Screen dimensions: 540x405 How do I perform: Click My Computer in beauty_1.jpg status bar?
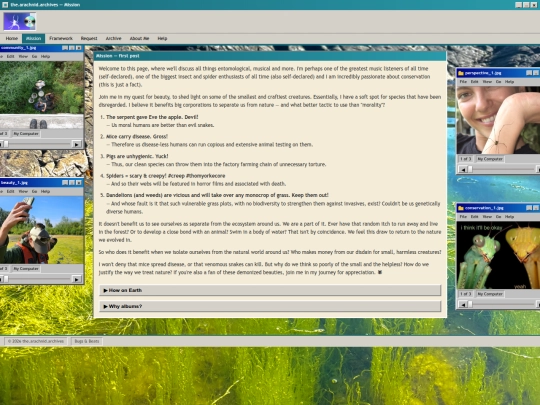(x=26, y=269)
